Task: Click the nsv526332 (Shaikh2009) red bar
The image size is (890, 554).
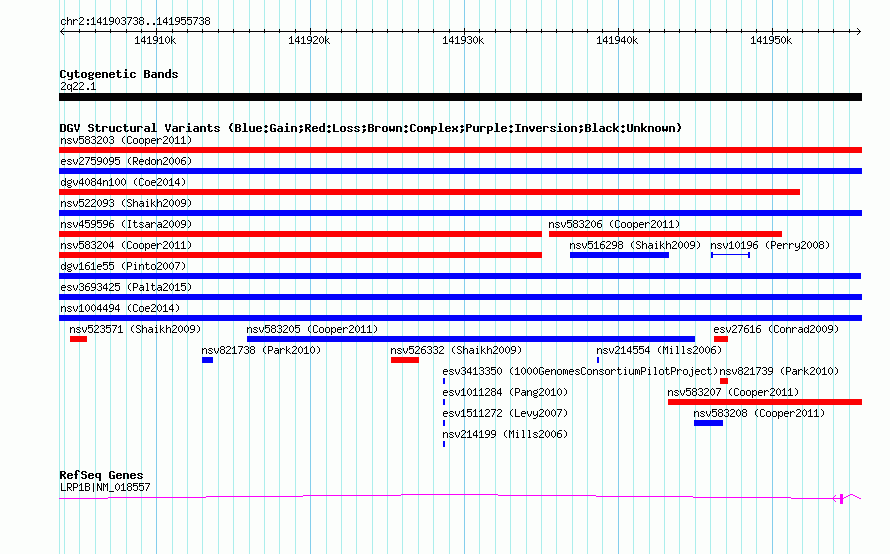Action: (405, 360)
